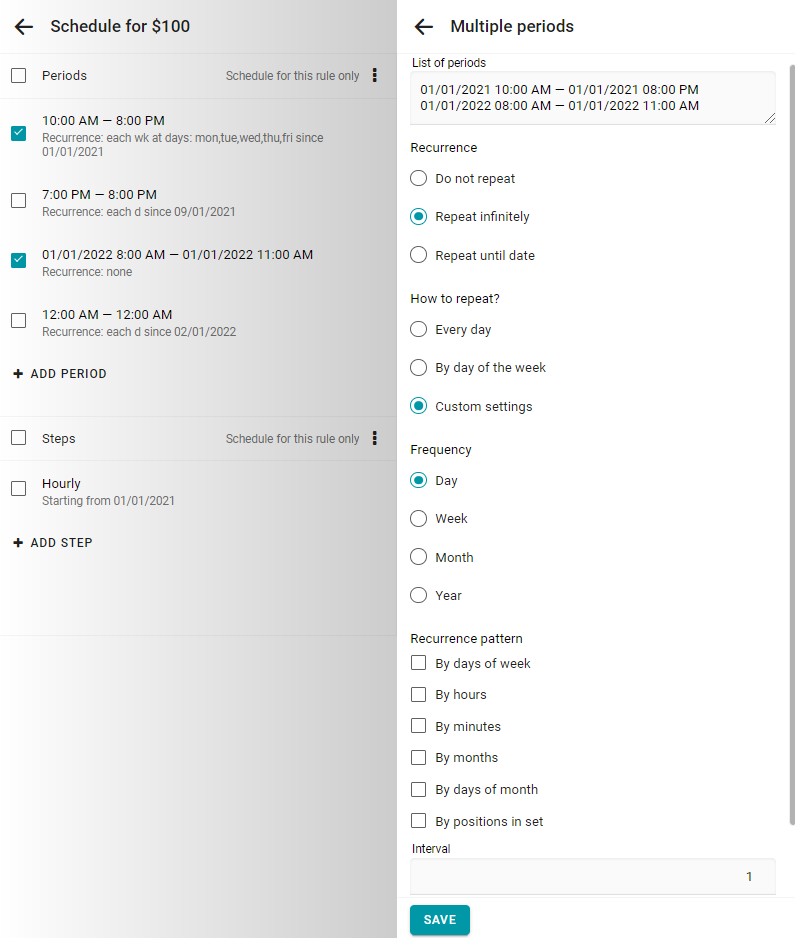Set frequency to Month
Viewport: 795px width, 938px height.
(x=418, y=557)
